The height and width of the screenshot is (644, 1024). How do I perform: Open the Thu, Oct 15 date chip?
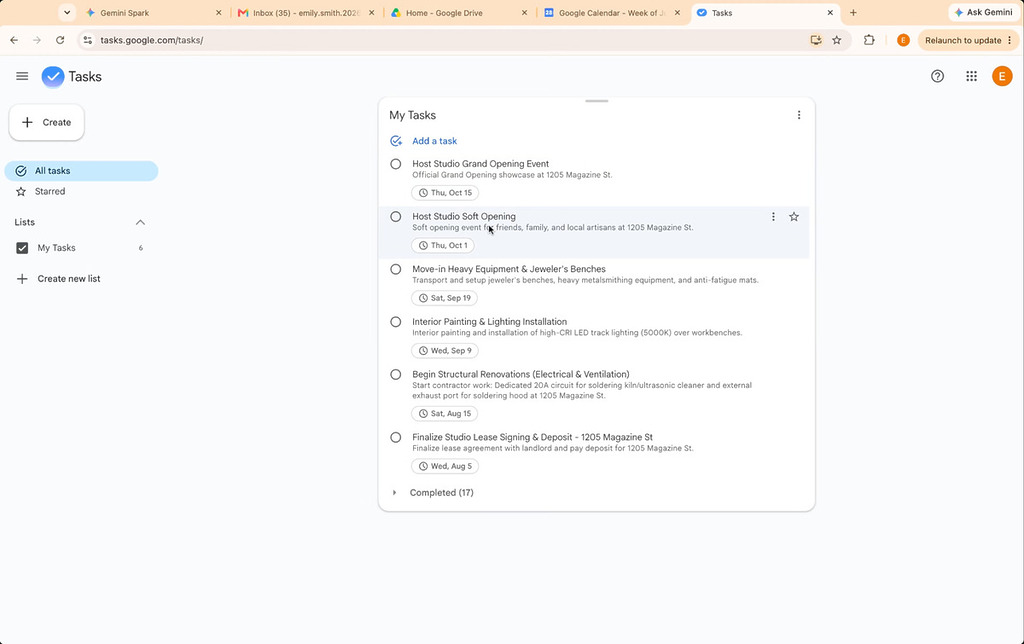click(445, 193)
